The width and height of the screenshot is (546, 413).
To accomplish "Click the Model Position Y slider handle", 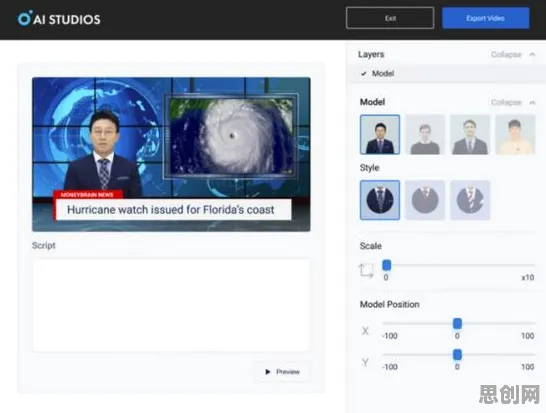I will pyautogui.click(x=457, y=354).
